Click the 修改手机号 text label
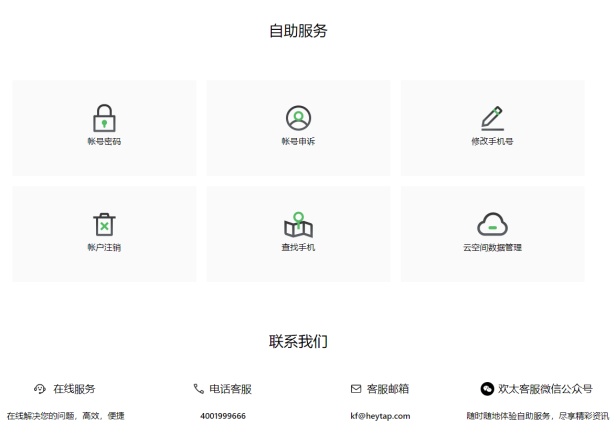The height and width of the screenshot is (434, 616). (x=492, y=142)
